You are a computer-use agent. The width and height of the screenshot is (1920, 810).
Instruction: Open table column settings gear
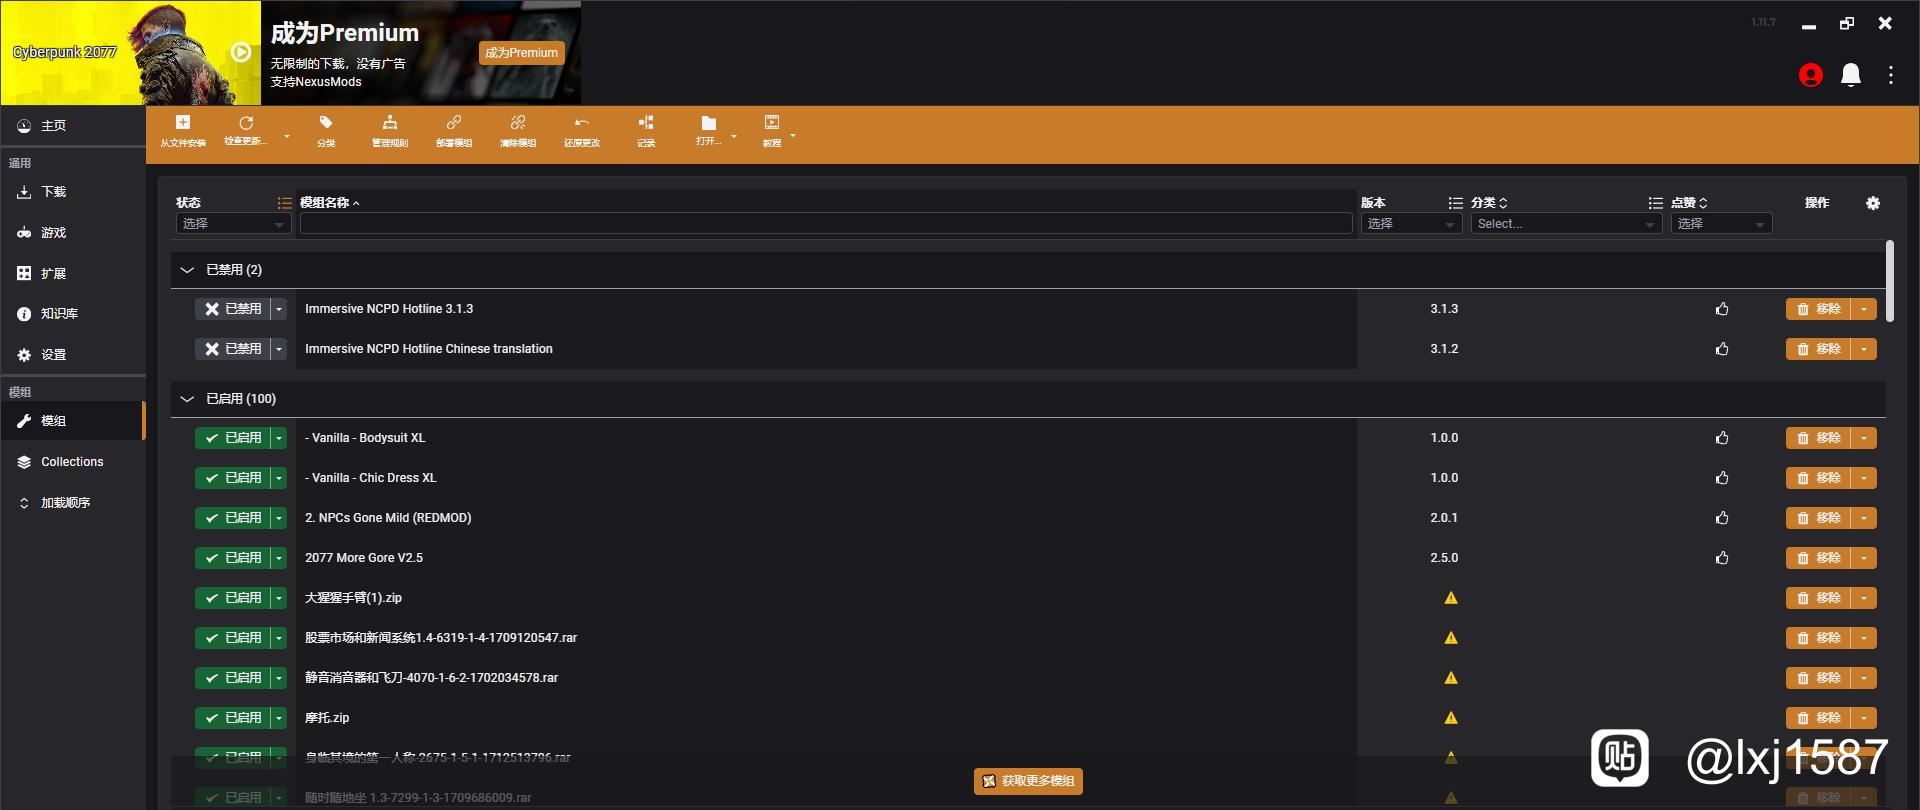(x=1873, y=203)
